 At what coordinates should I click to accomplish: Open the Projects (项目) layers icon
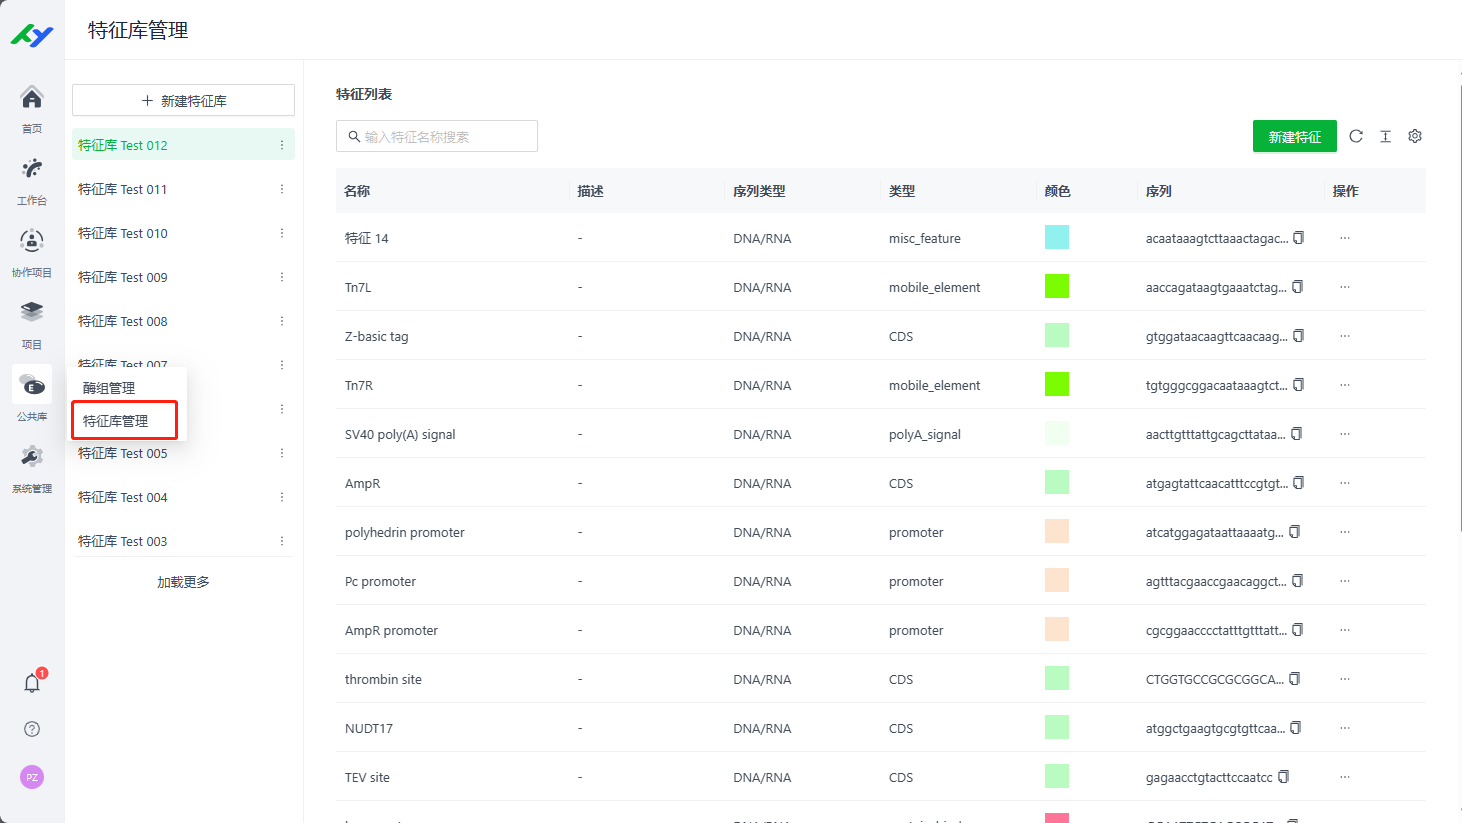pyautogui.click(x=32, y=313)
